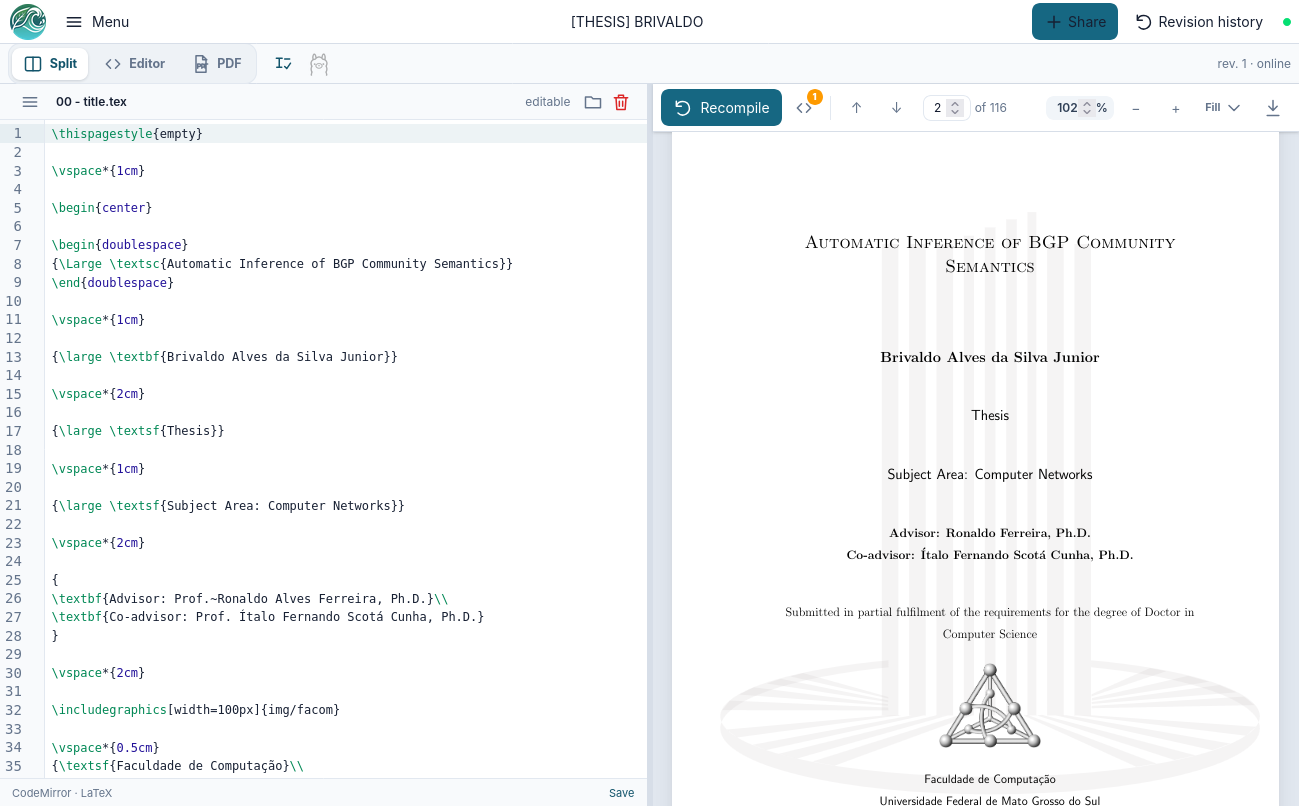Click PDF line Advisor: Ronaldo Ferreira

[990, 533]
